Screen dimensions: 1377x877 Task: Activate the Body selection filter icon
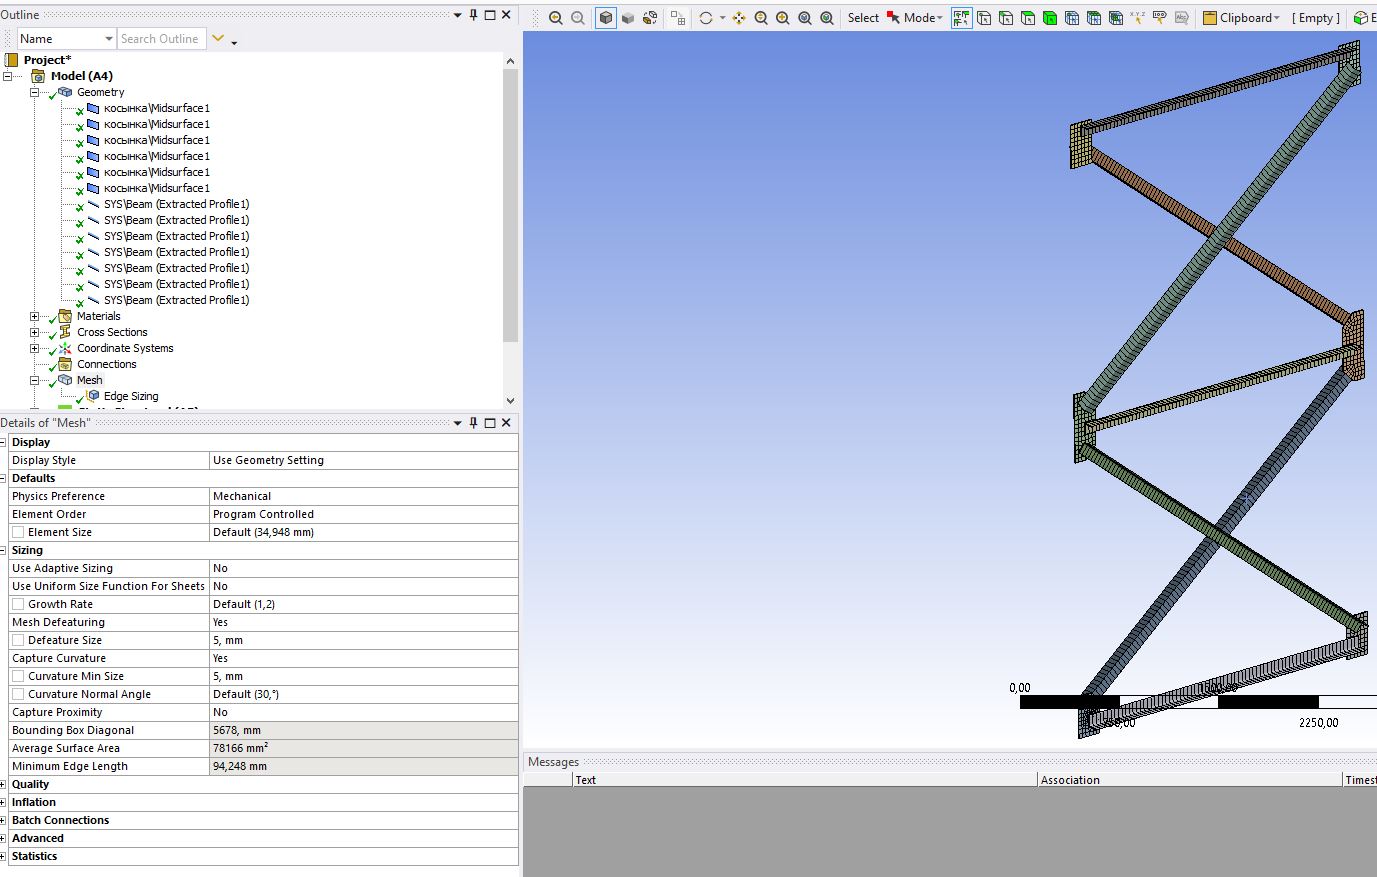(1049, 18)
